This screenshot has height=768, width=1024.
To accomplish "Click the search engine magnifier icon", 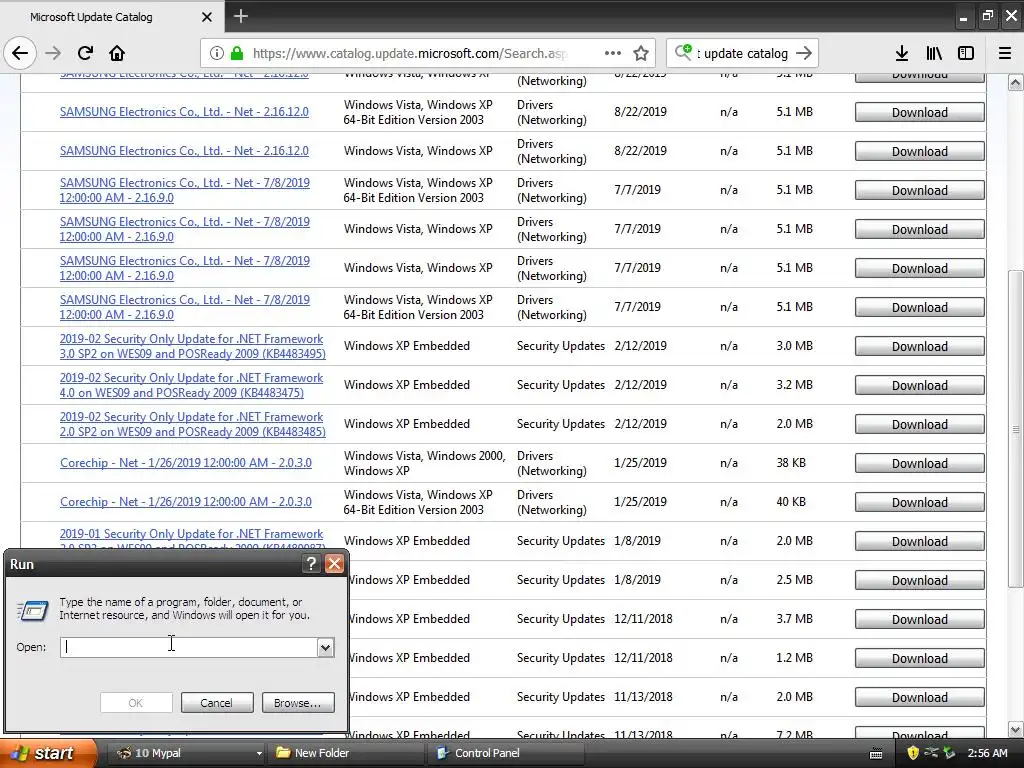I will click(x=684, y=52).
